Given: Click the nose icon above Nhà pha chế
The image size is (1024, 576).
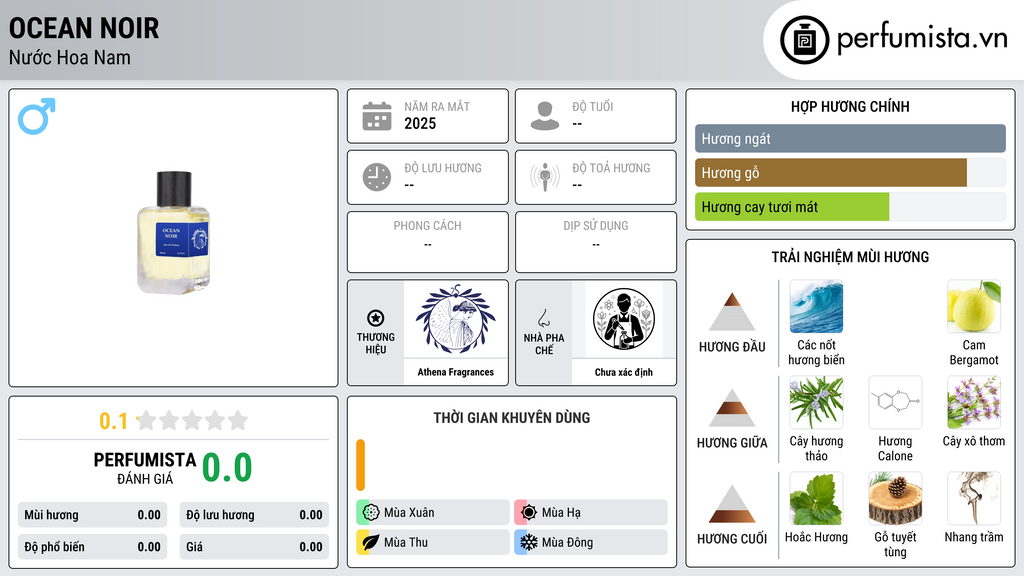Looking at the screenshot, I should pyautogui.click(x=543, y=318).
